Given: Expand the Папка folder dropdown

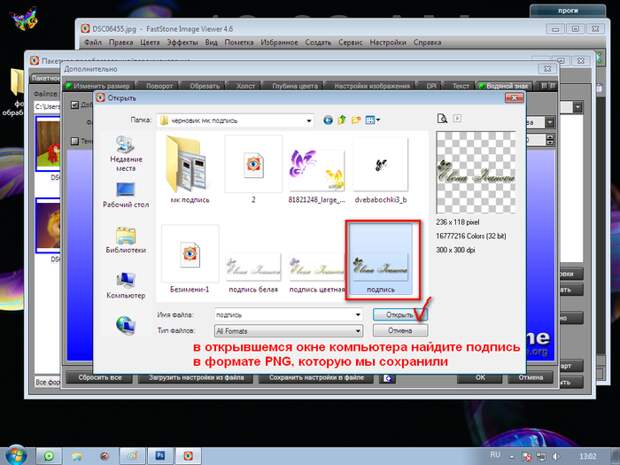Looking at the screenshot, I should point(309,121).
